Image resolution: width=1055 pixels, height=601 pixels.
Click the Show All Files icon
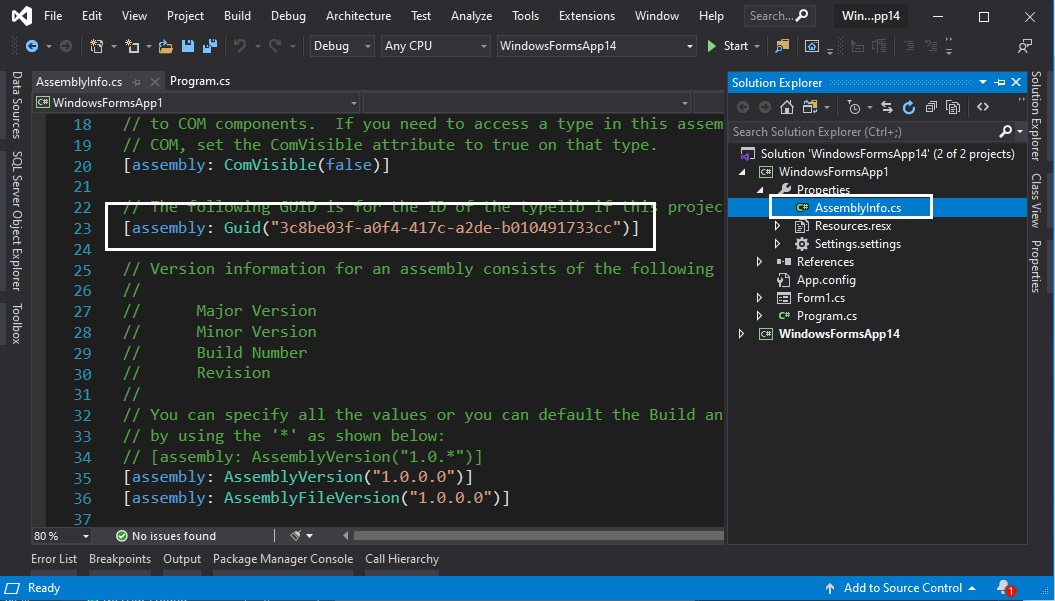953,107
